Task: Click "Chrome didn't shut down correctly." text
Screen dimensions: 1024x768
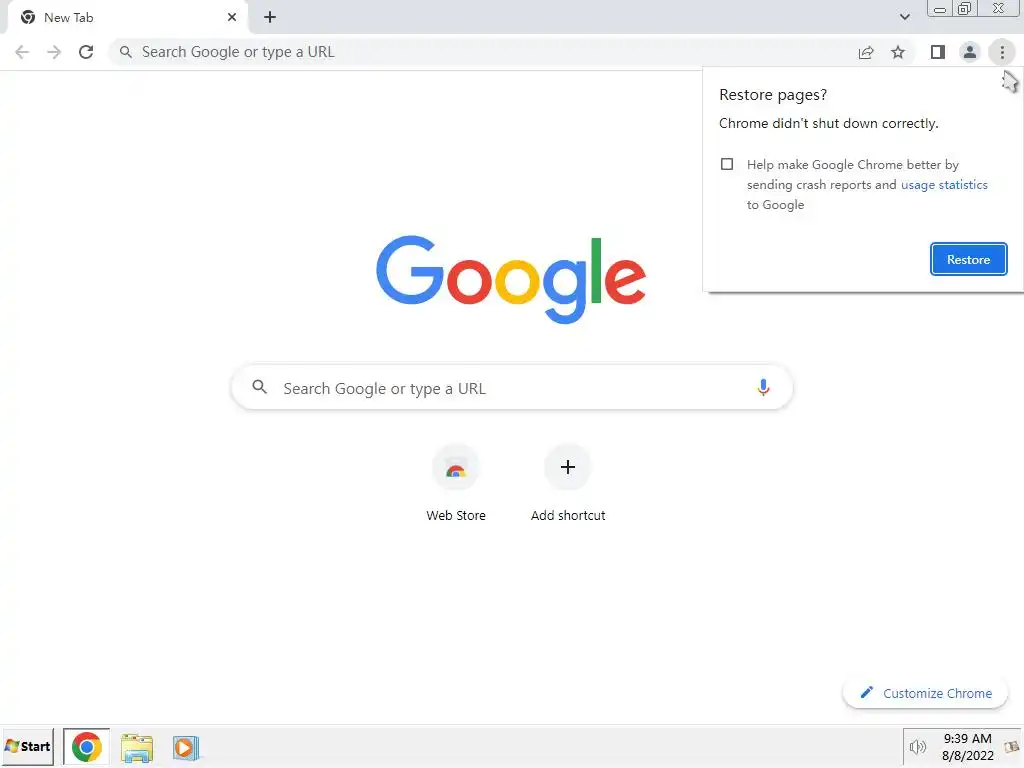Action: pyautogui.click(x=828, y=123)
